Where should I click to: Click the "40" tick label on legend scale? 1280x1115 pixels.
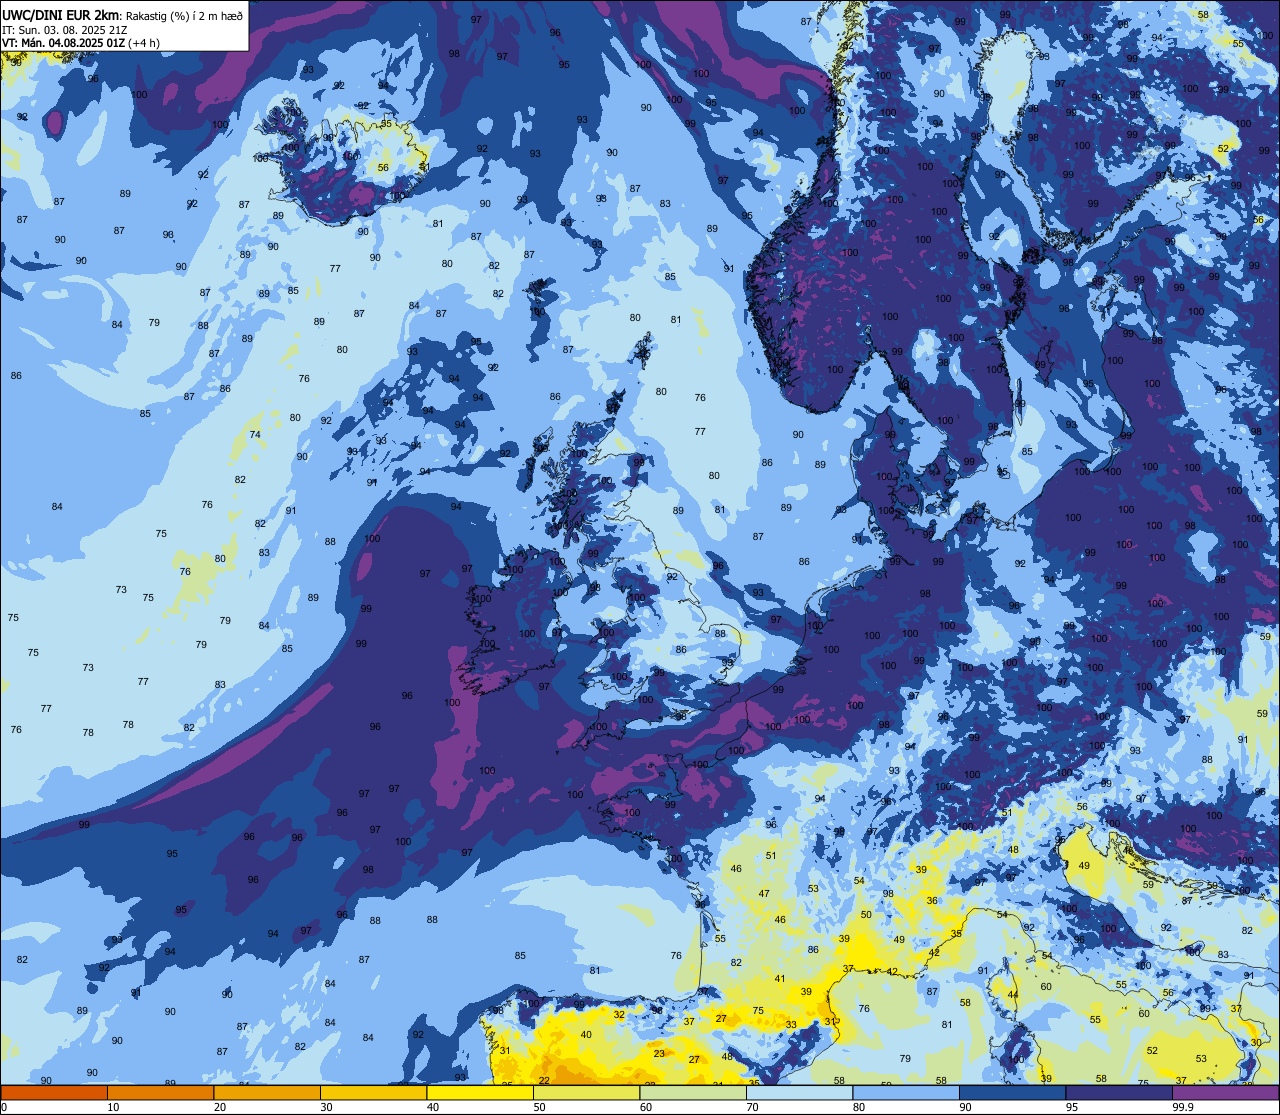pos(433,1107)
